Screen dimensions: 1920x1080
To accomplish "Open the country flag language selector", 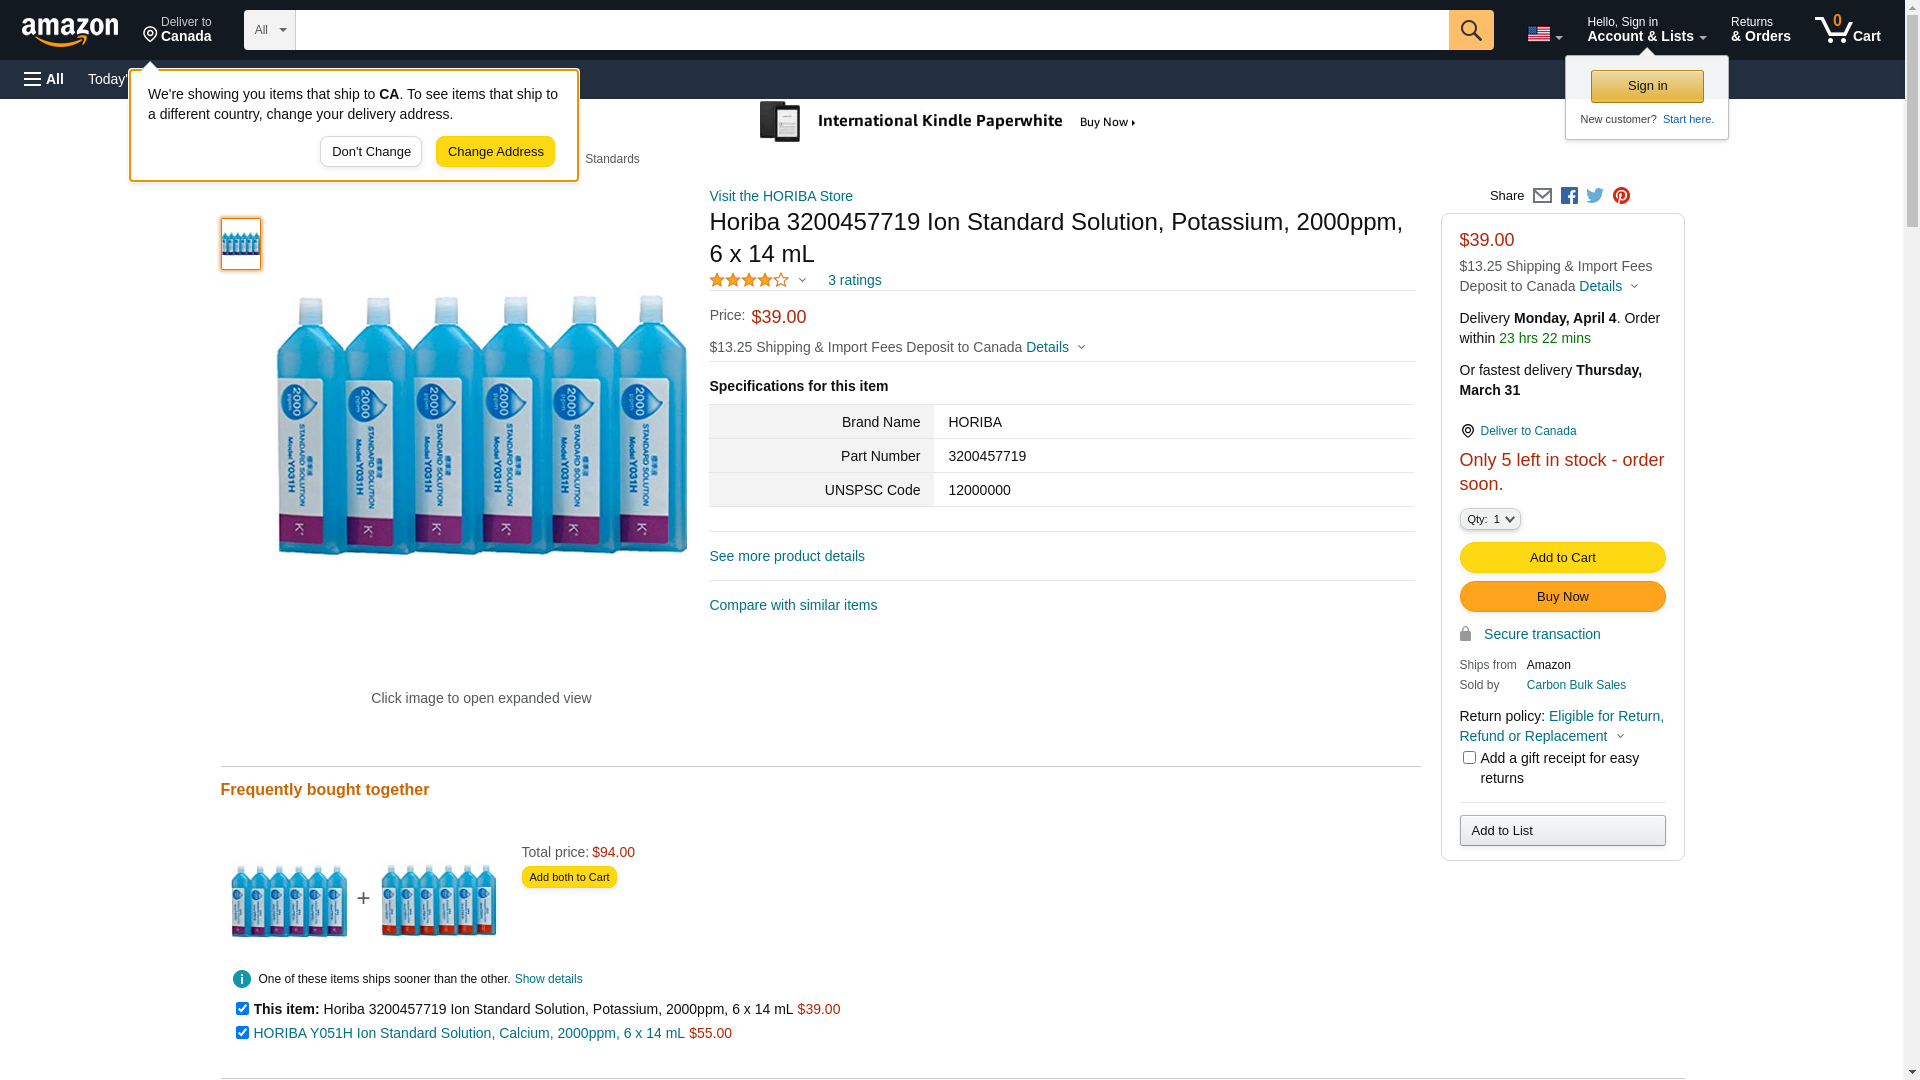I will point(1544,34).
